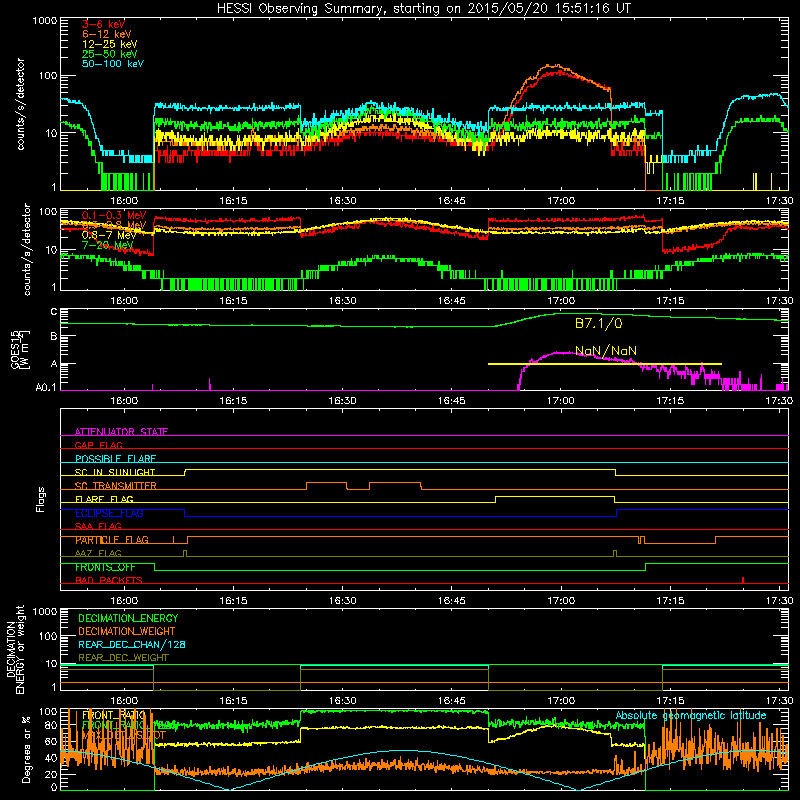Screen dimensions: 800x800
Task: Pick the 50-100 keV legend label
Action: (x=113, y=64)
